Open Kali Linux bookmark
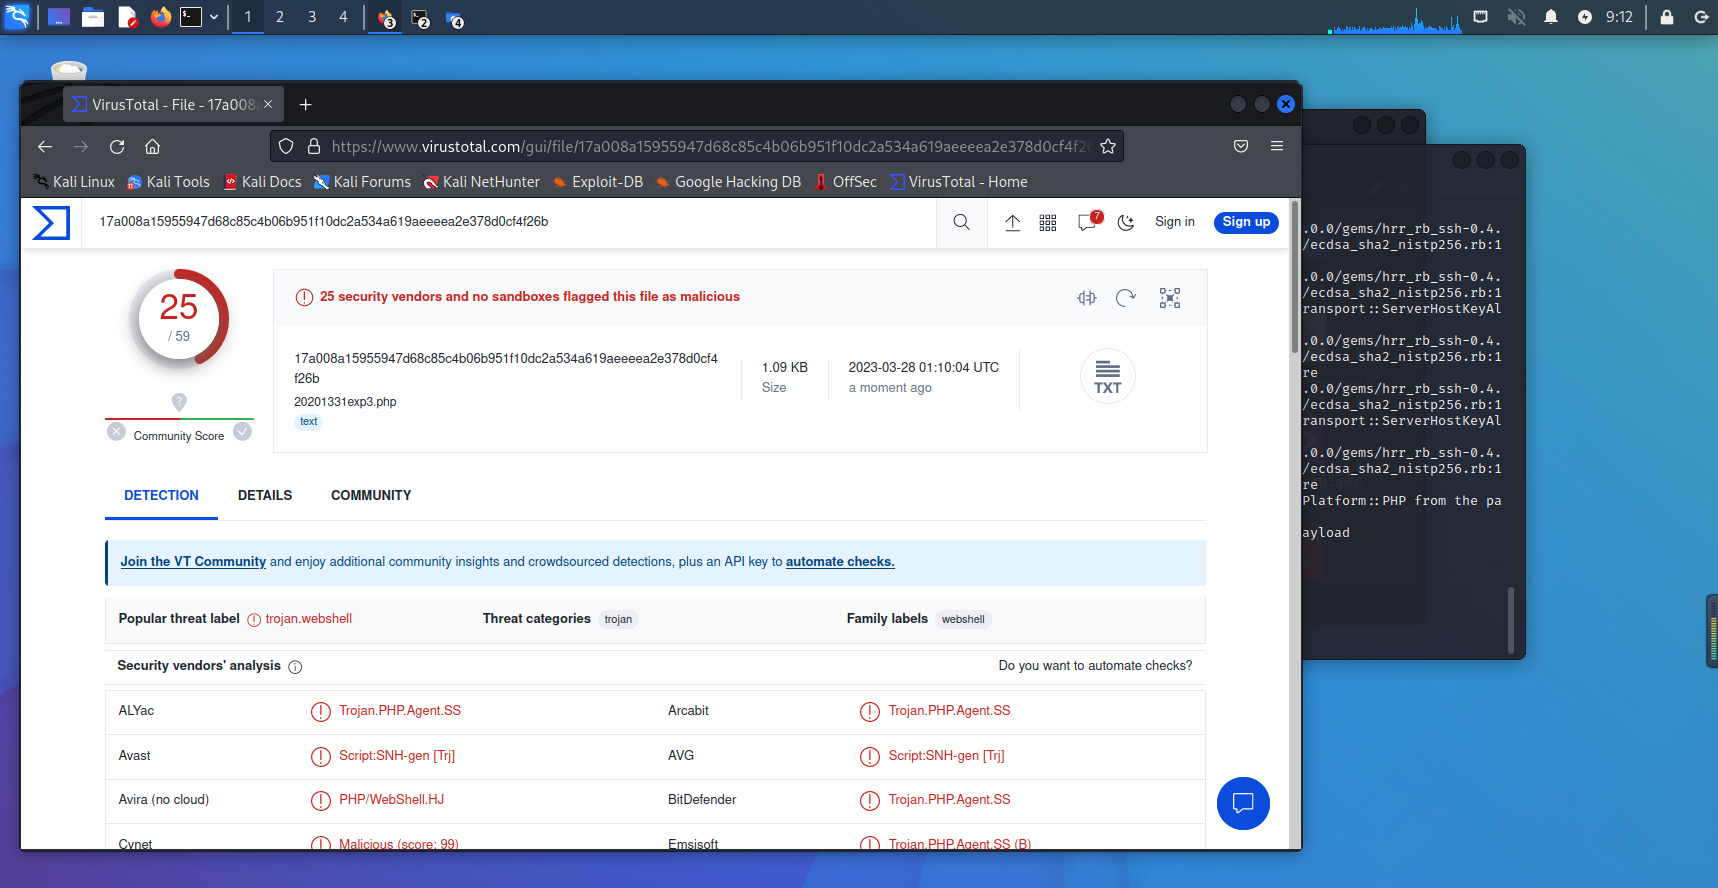This screenshot has width=1718, height=888. click(x=74, y=182)
